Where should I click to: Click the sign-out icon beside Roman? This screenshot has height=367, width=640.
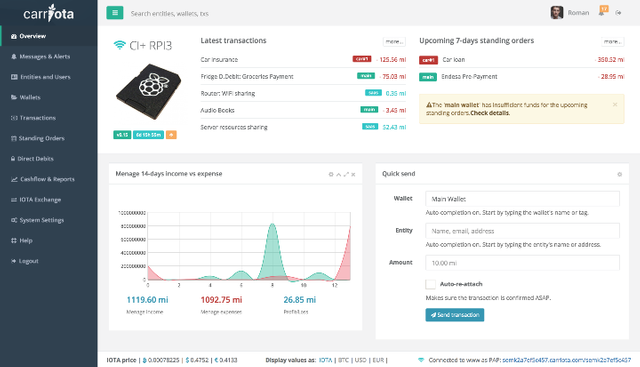(618, 13)
